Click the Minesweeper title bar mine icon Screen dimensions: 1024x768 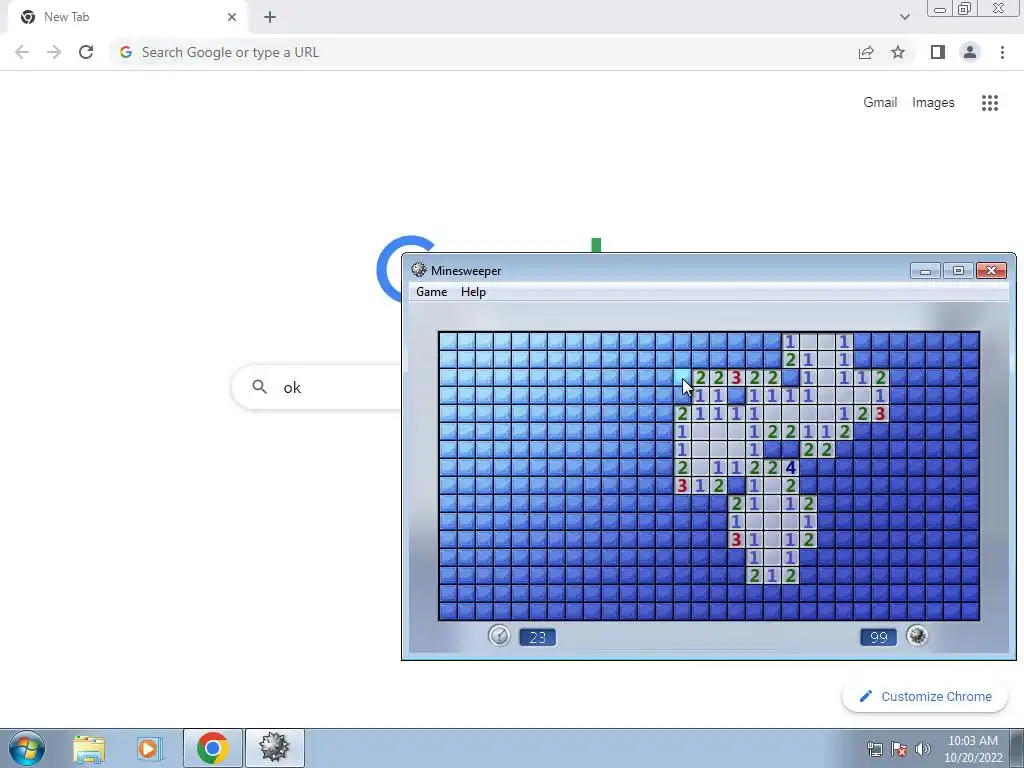(419, 270)
